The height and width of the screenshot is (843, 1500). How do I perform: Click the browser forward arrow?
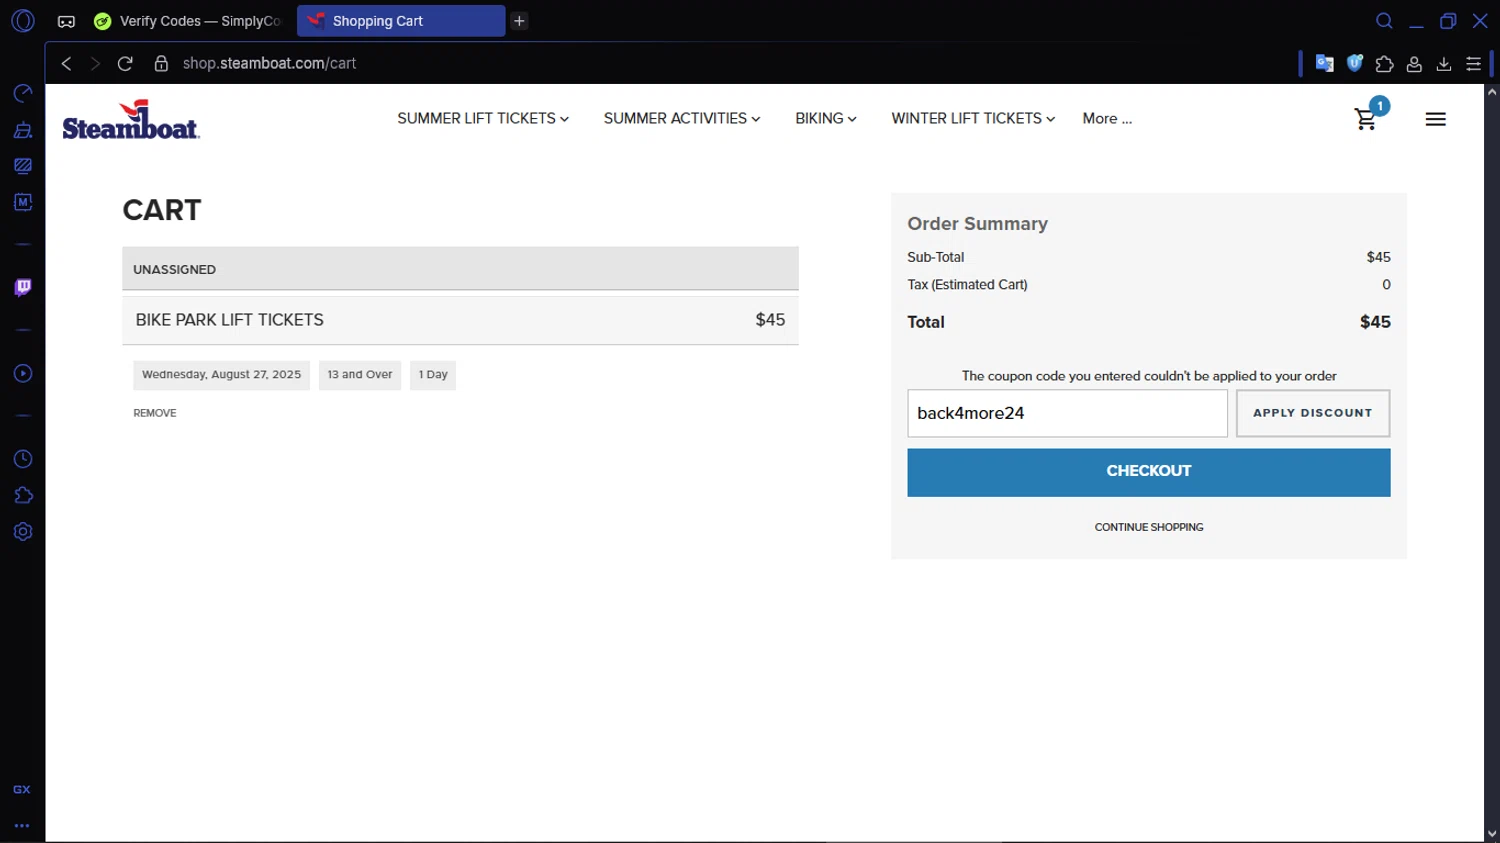[95, 63]
